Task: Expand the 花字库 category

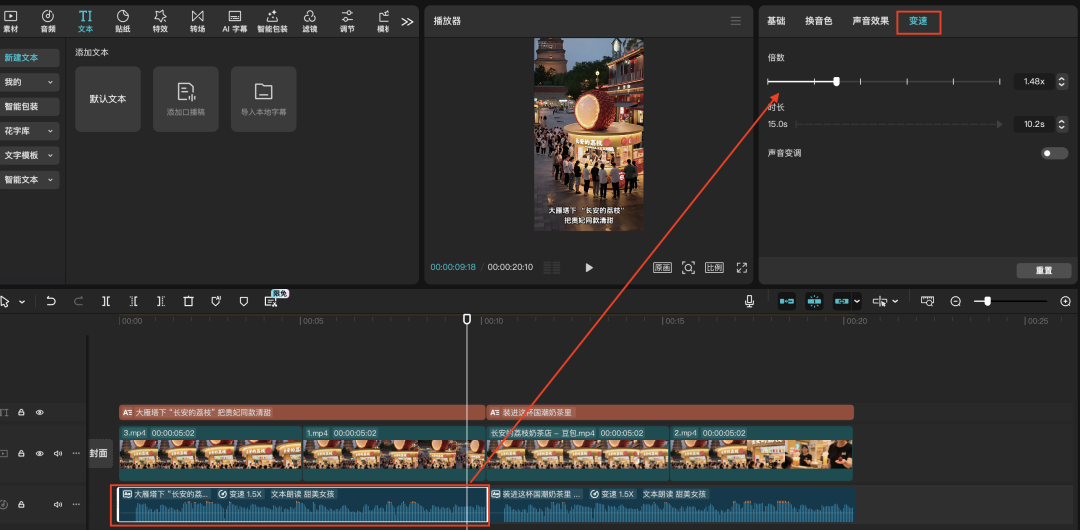Action: (30, 131)
